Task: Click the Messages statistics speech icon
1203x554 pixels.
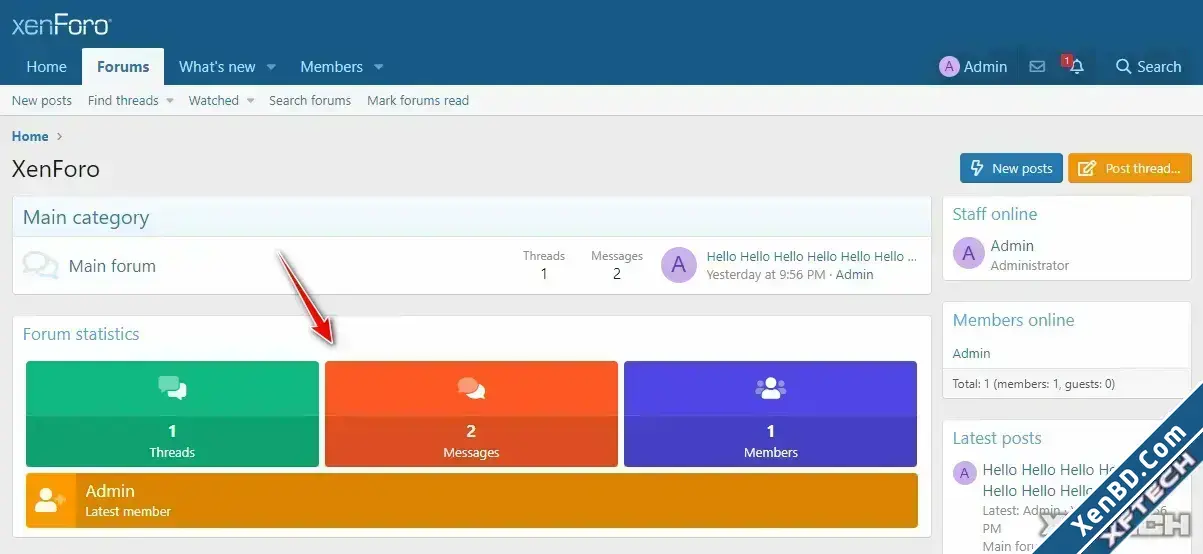Action: [x=471, y=388]
